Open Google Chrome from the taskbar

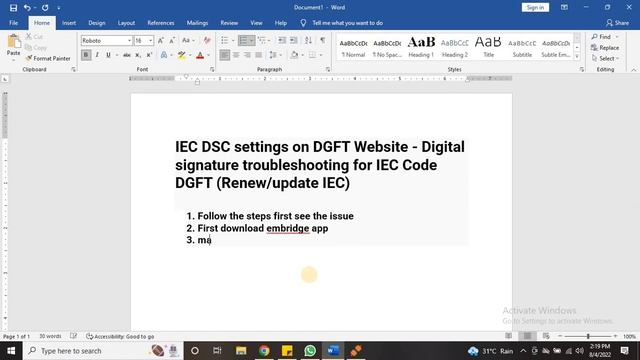coord(264,351)
